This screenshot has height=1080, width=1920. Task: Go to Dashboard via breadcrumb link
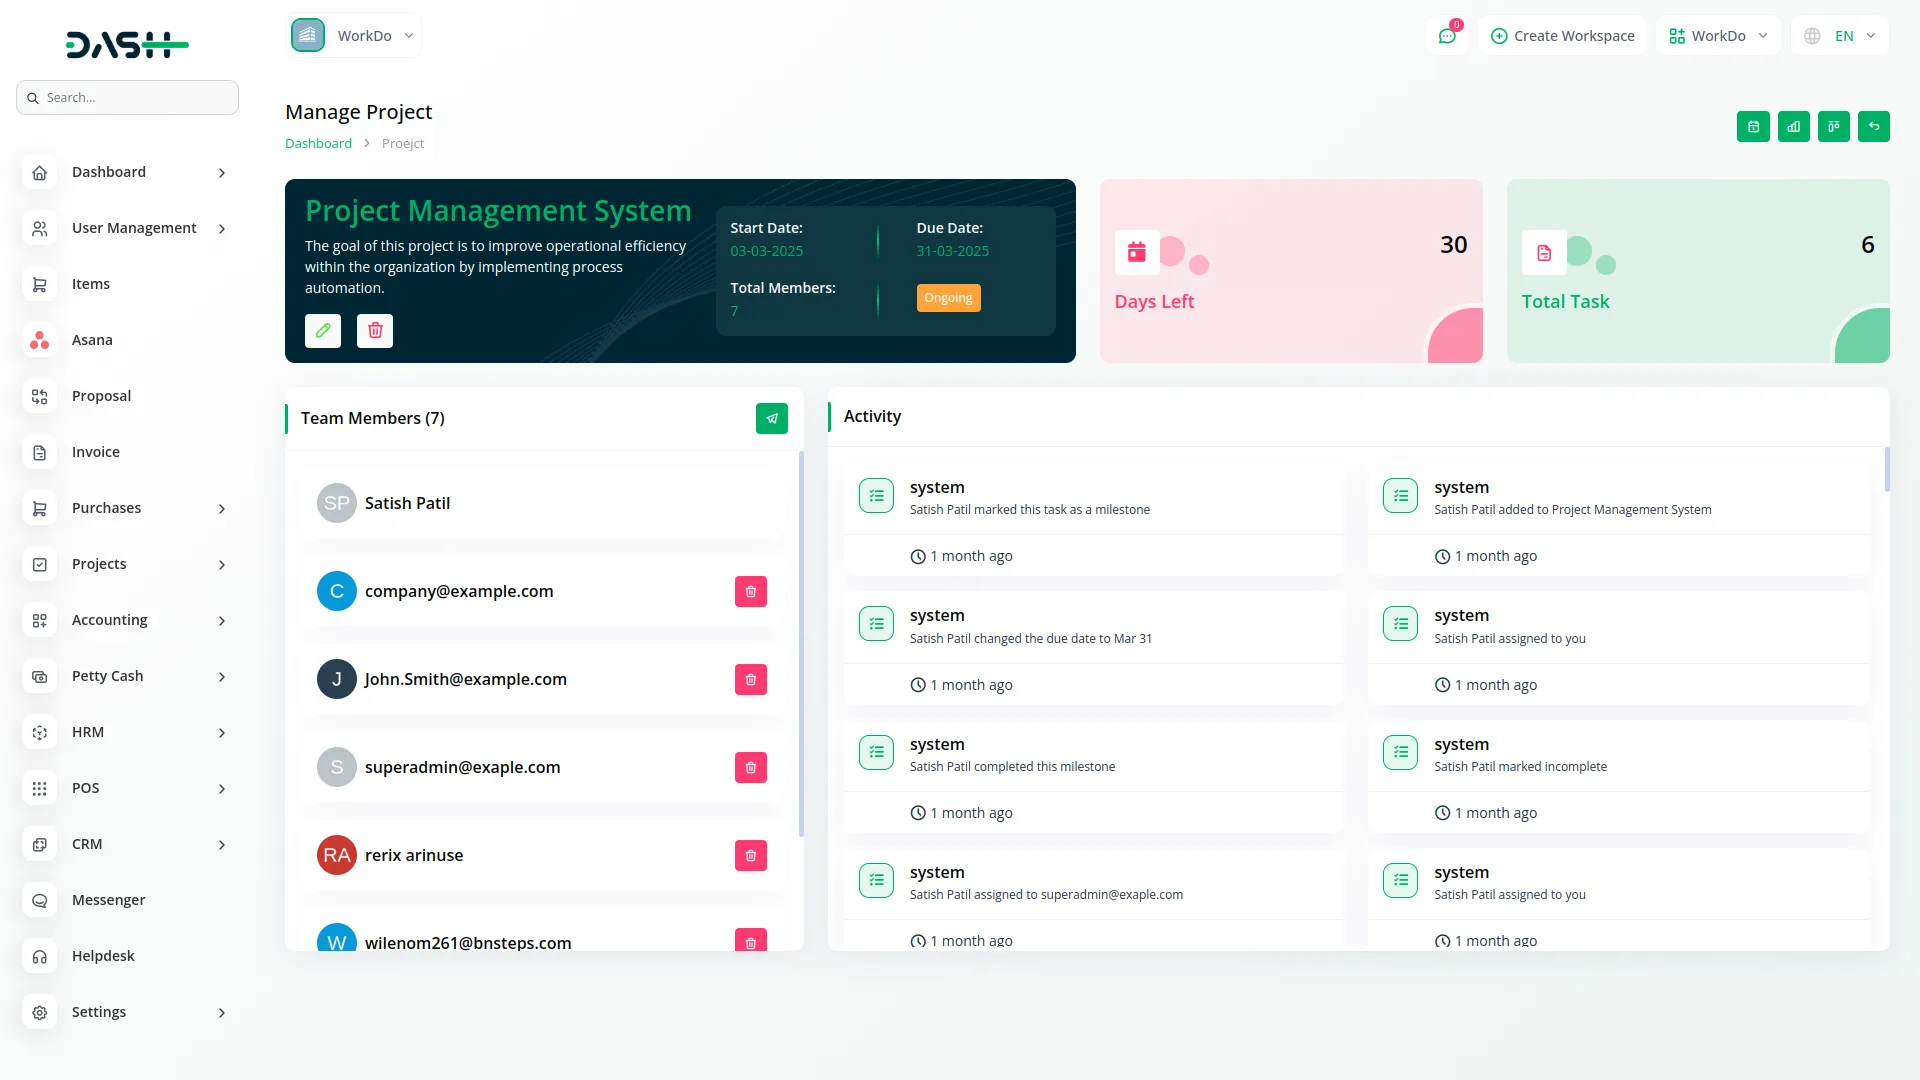(318, 143)
